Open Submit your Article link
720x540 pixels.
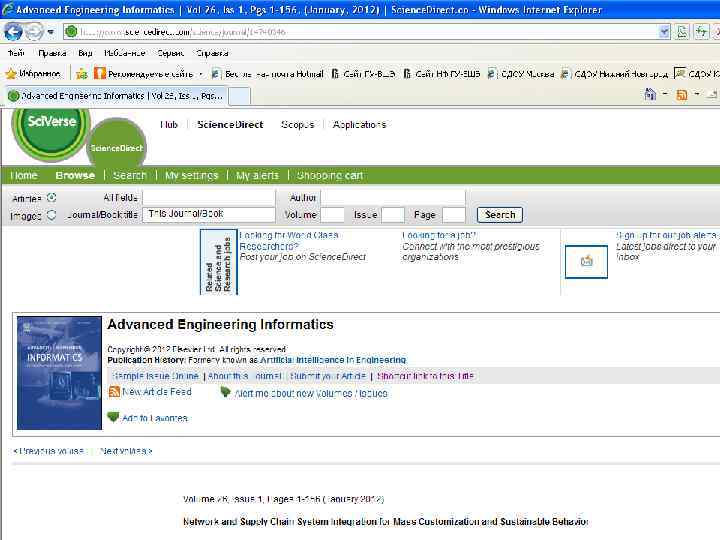(328, 376)
